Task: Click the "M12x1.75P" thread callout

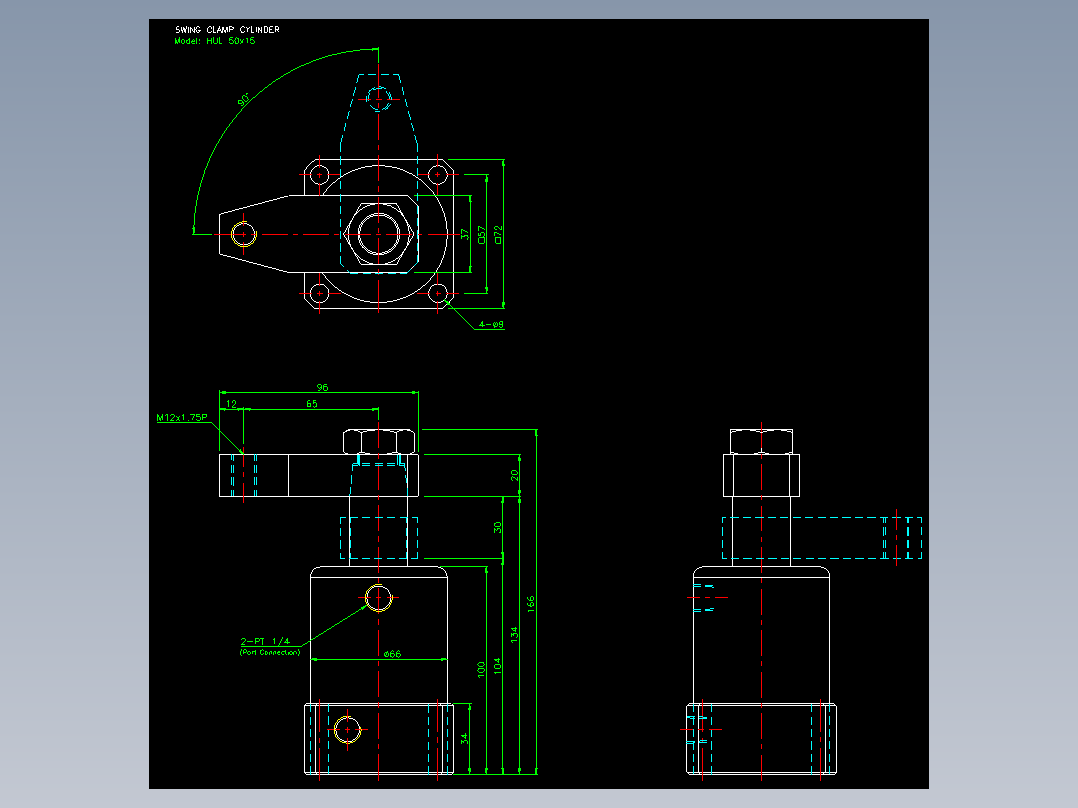Action: (x=182, y=417)
